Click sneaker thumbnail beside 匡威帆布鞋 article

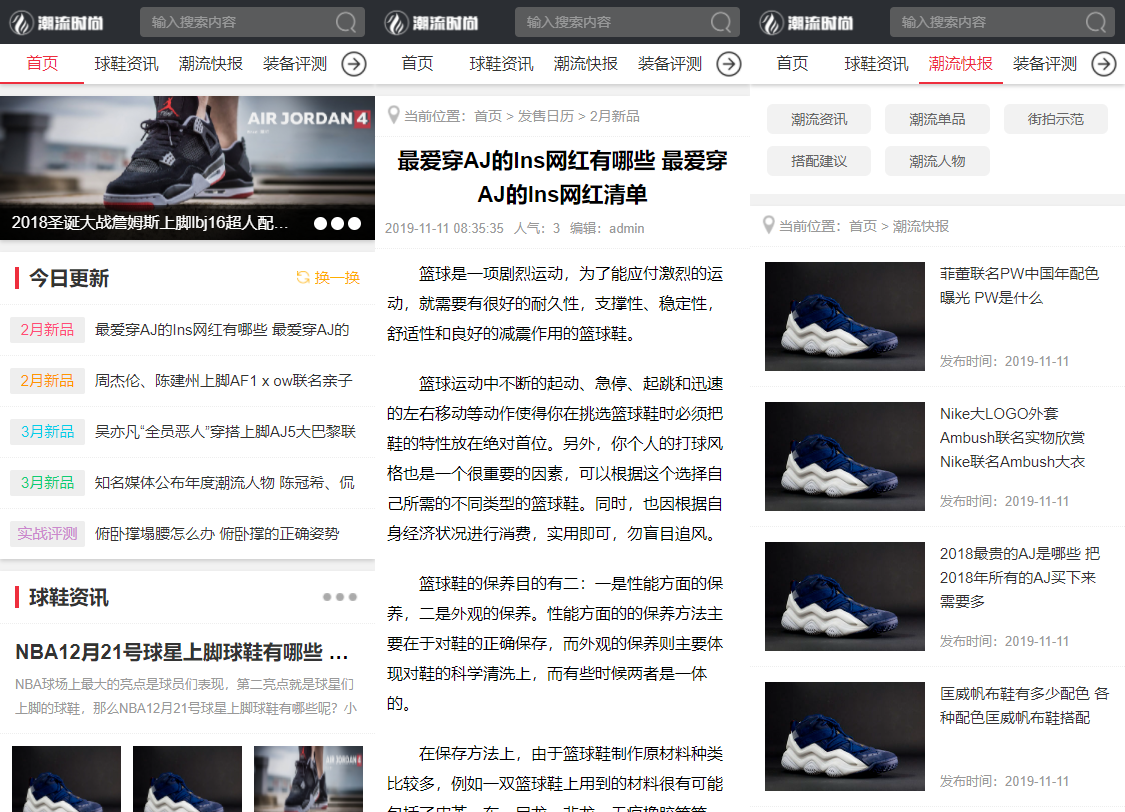(844, 736)
